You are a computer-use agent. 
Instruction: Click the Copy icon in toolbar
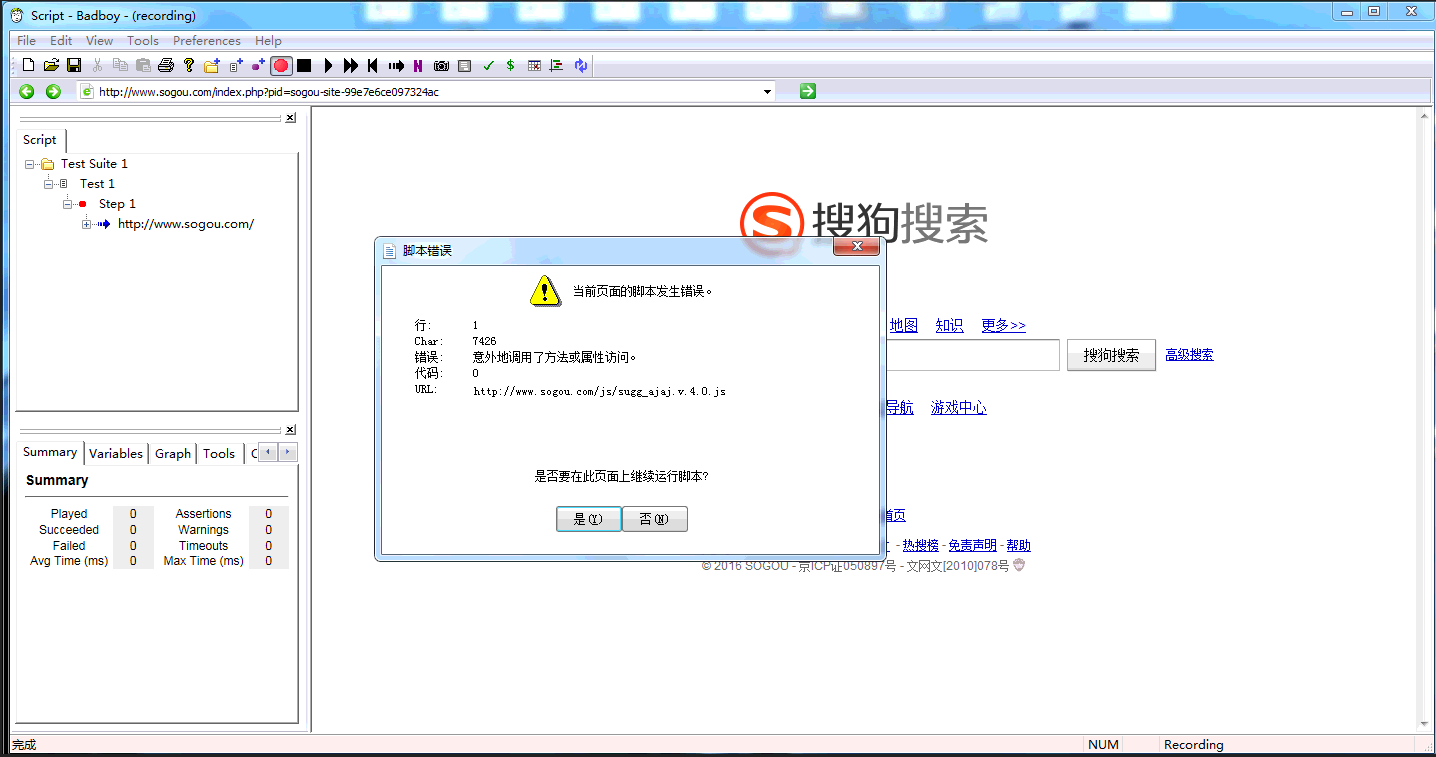pyautogui.click(x=120, y=66)
